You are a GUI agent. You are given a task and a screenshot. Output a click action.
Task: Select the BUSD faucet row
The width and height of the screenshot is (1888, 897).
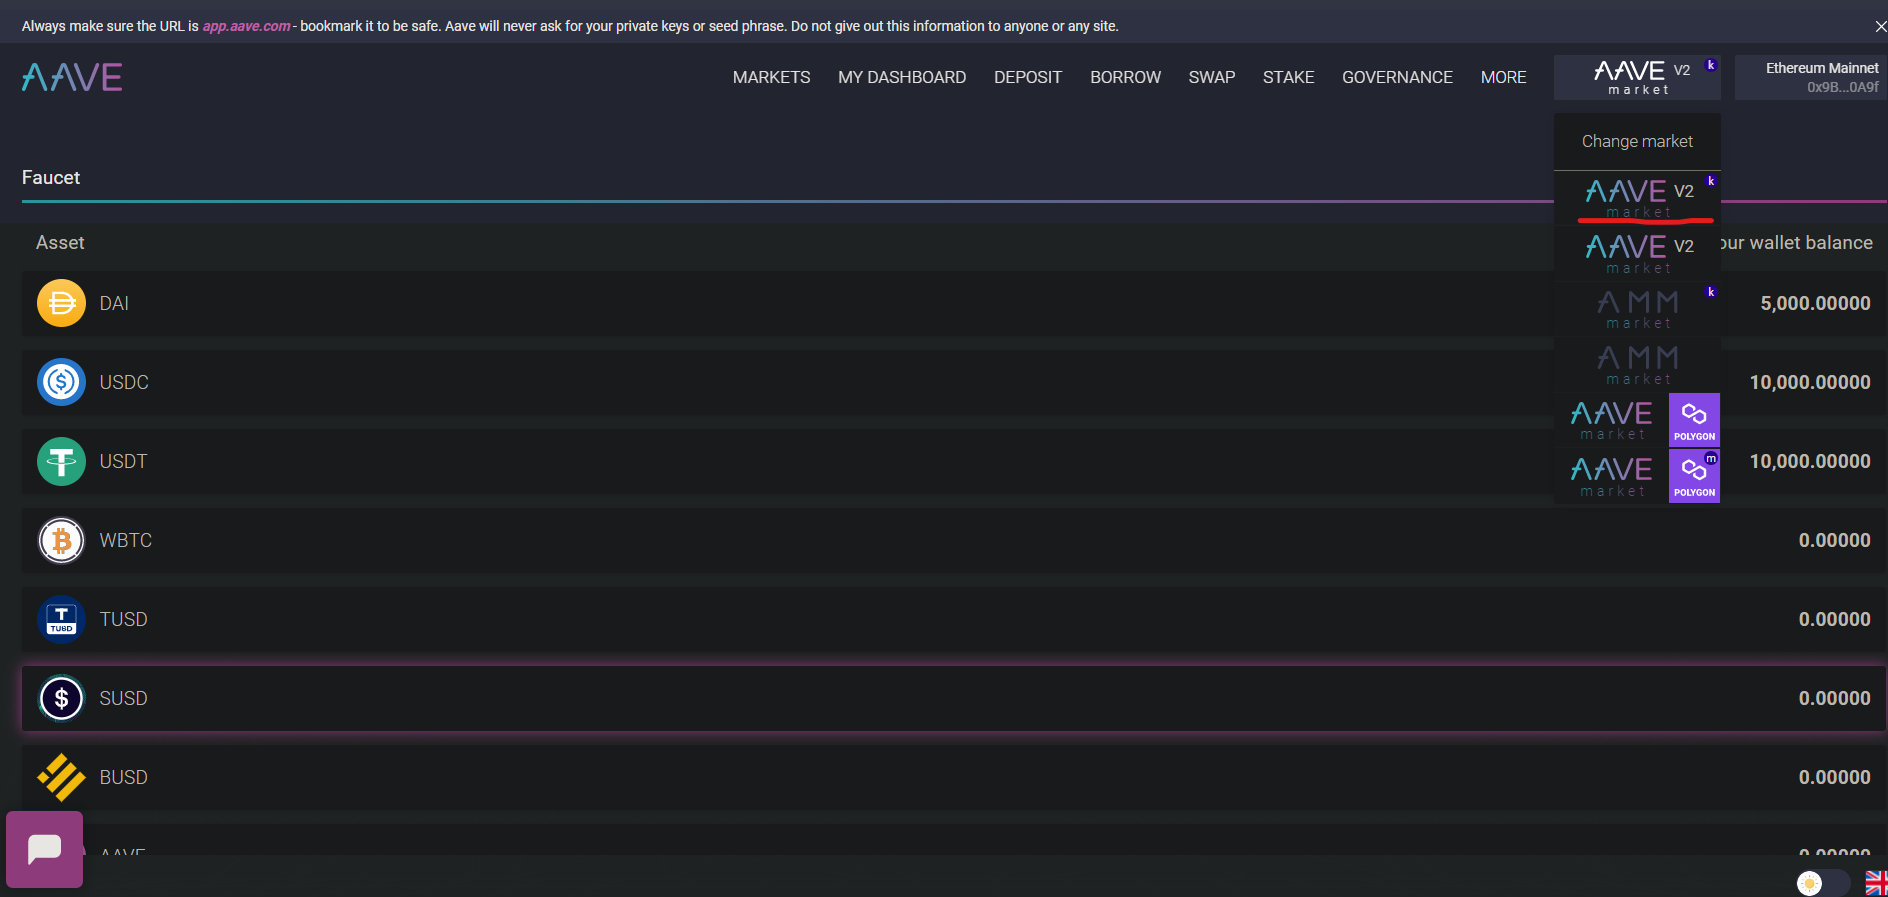[954, 777]
